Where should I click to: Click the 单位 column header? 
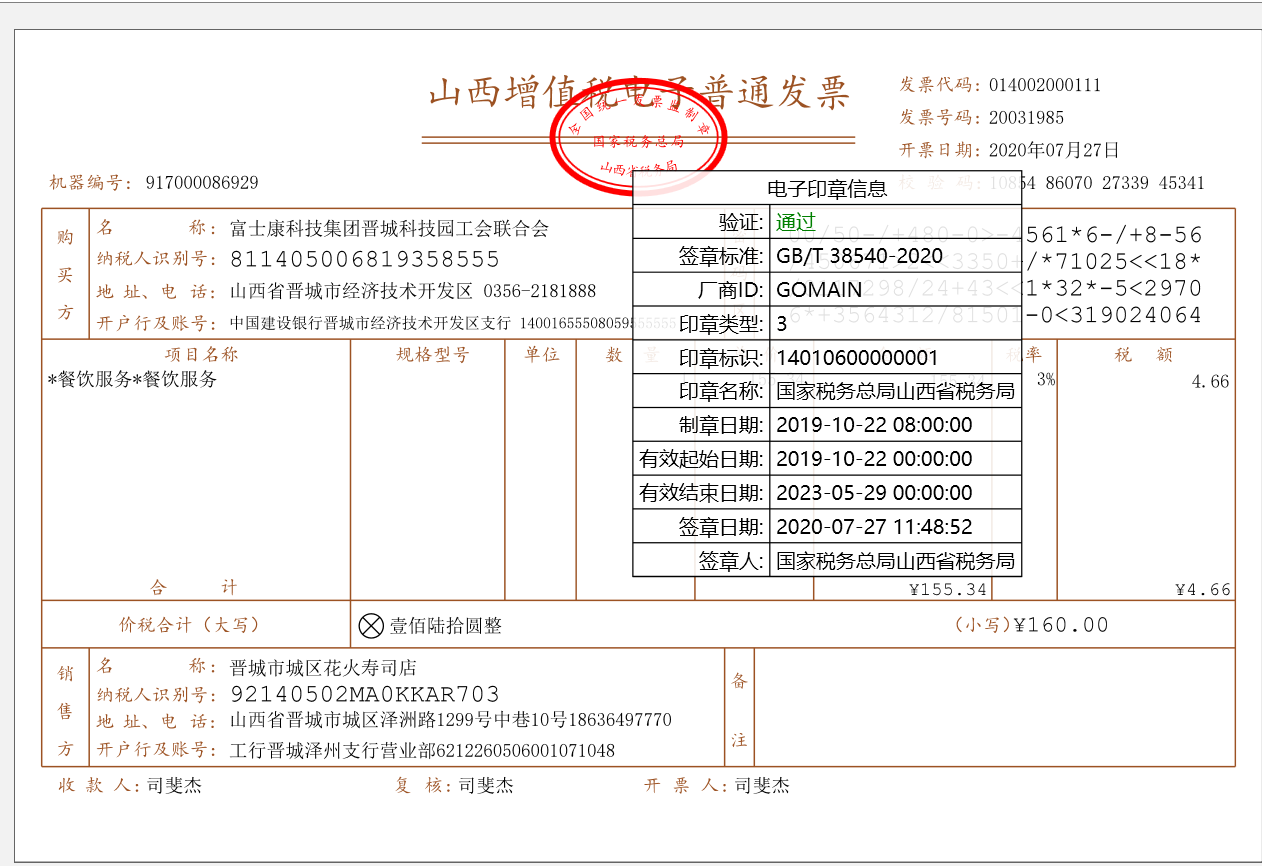(542, 355)
